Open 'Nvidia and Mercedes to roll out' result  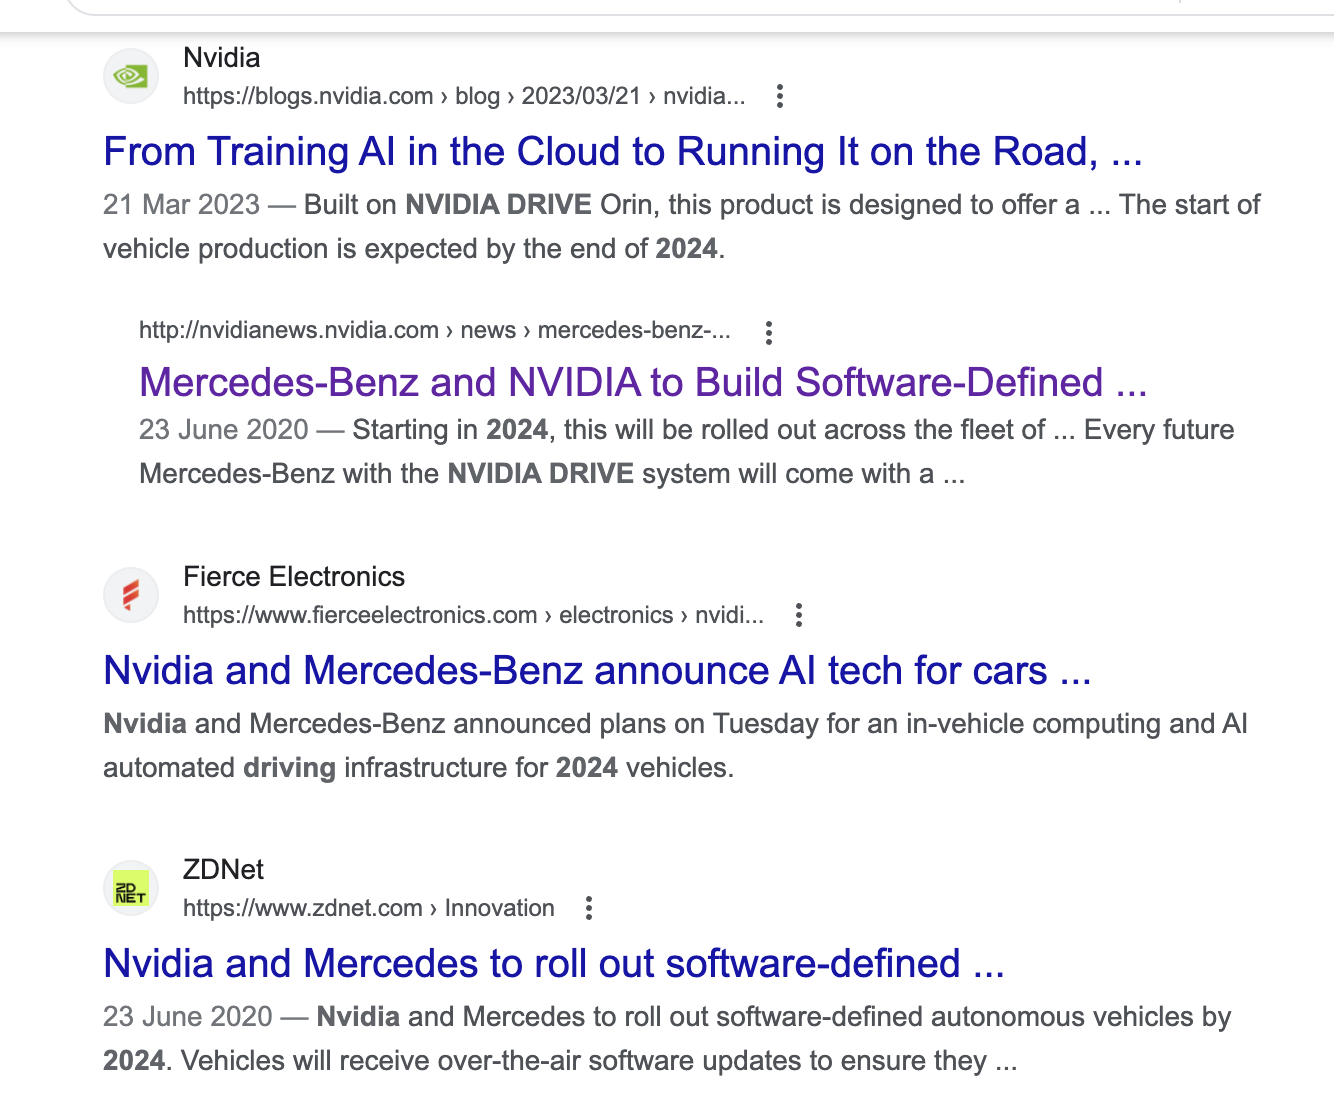coord(554,964)
